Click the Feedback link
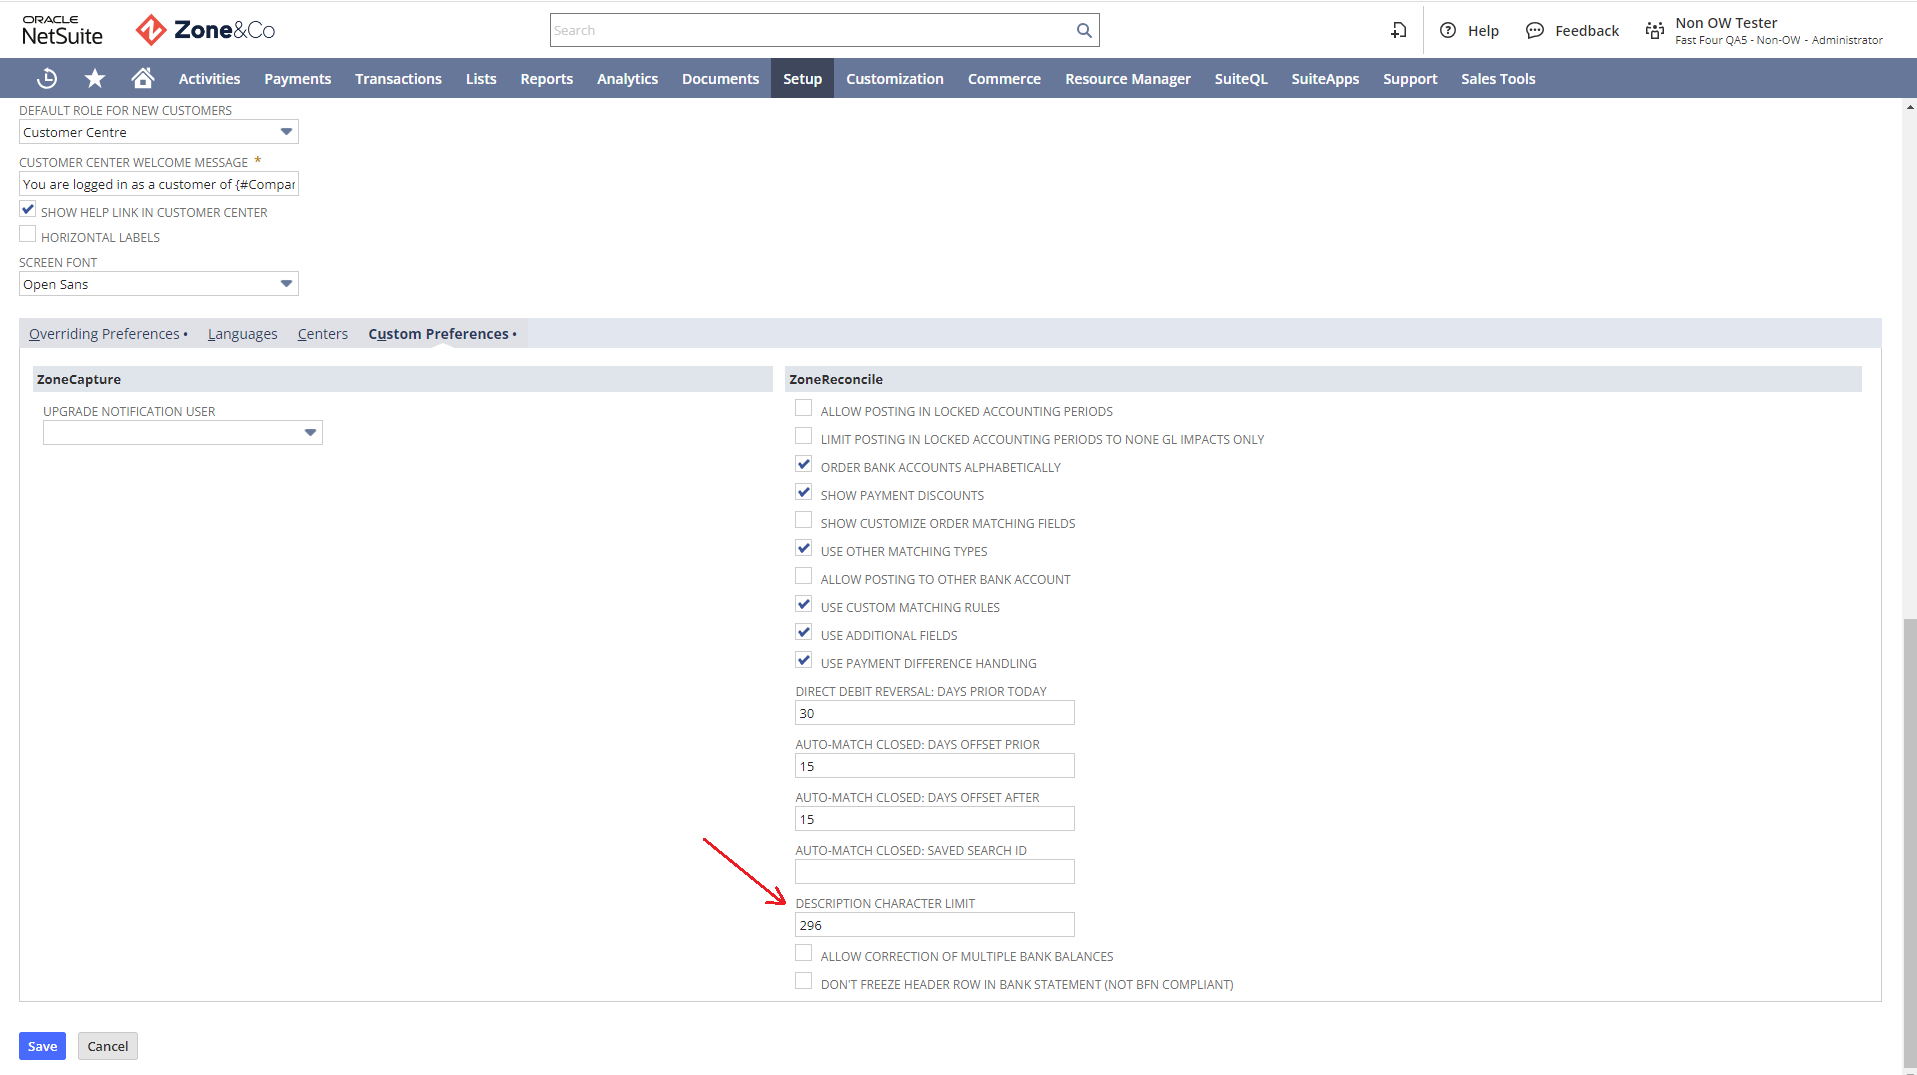This screenshot has height=1075, width=1917. (x=1587, y=31)
